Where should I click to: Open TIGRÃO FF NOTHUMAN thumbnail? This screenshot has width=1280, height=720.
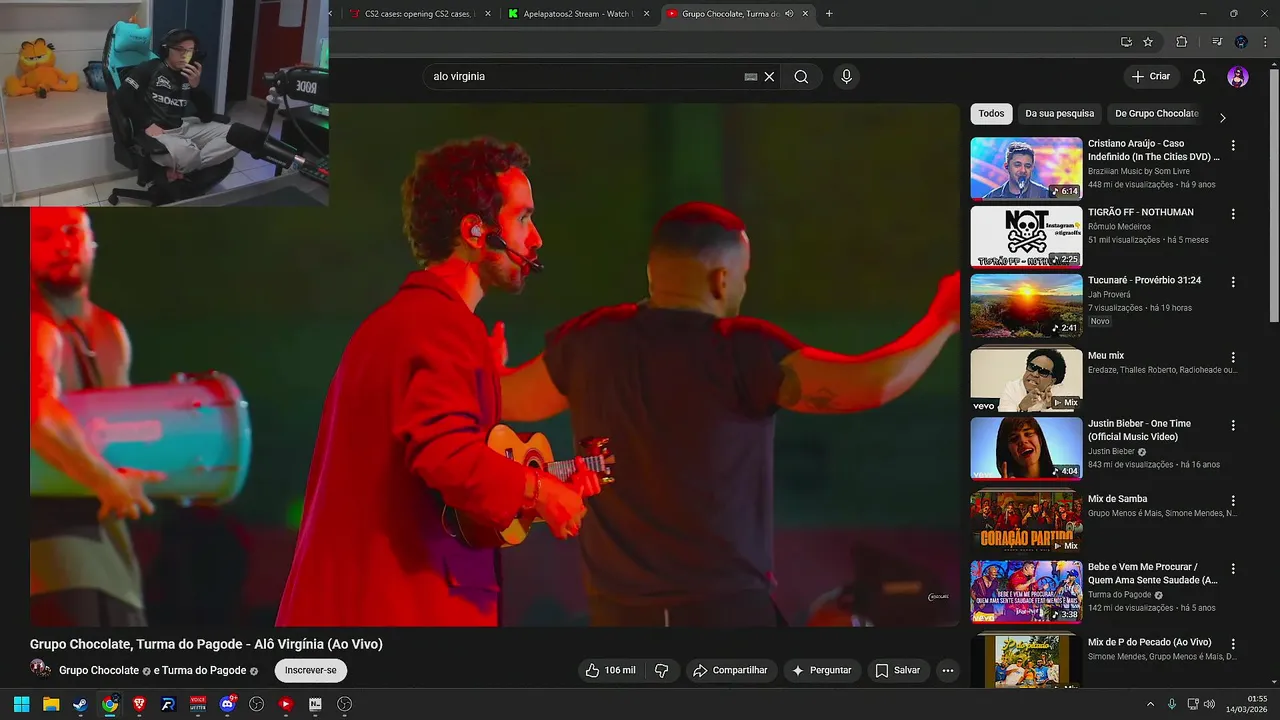coord(1026,237)
